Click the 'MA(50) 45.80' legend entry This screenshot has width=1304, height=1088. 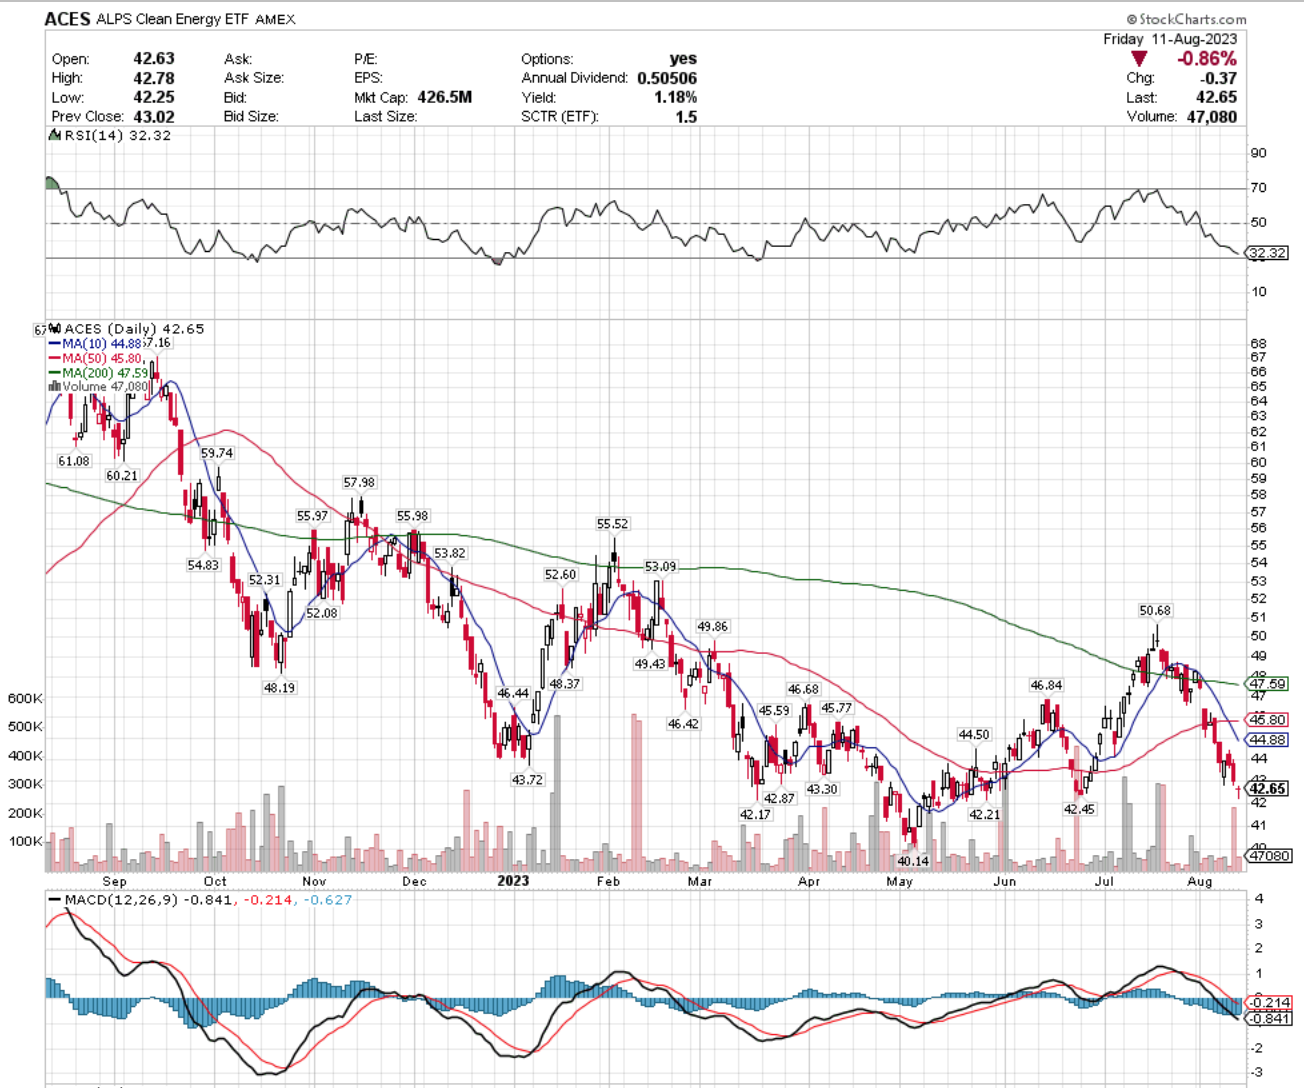tap(103, 358)
